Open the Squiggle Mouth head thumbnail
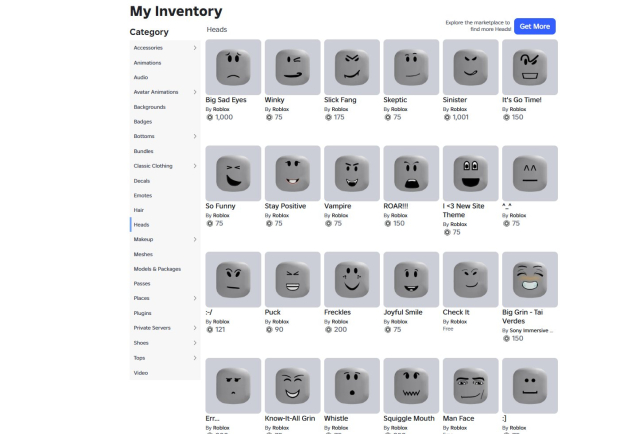This screenshot has width=635, height=434. click(411, 385)
